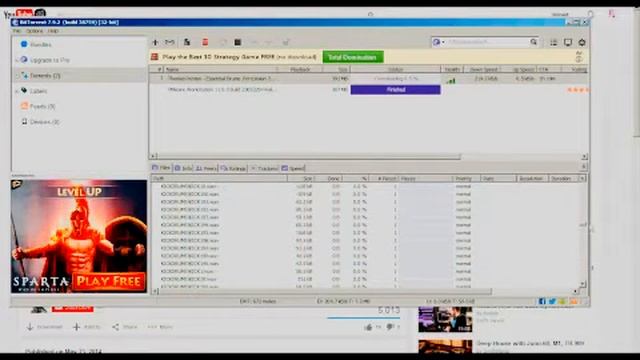Click the red ad icon in banner
The height and width of the screenshot is (360, 640).
click(155, 57)
